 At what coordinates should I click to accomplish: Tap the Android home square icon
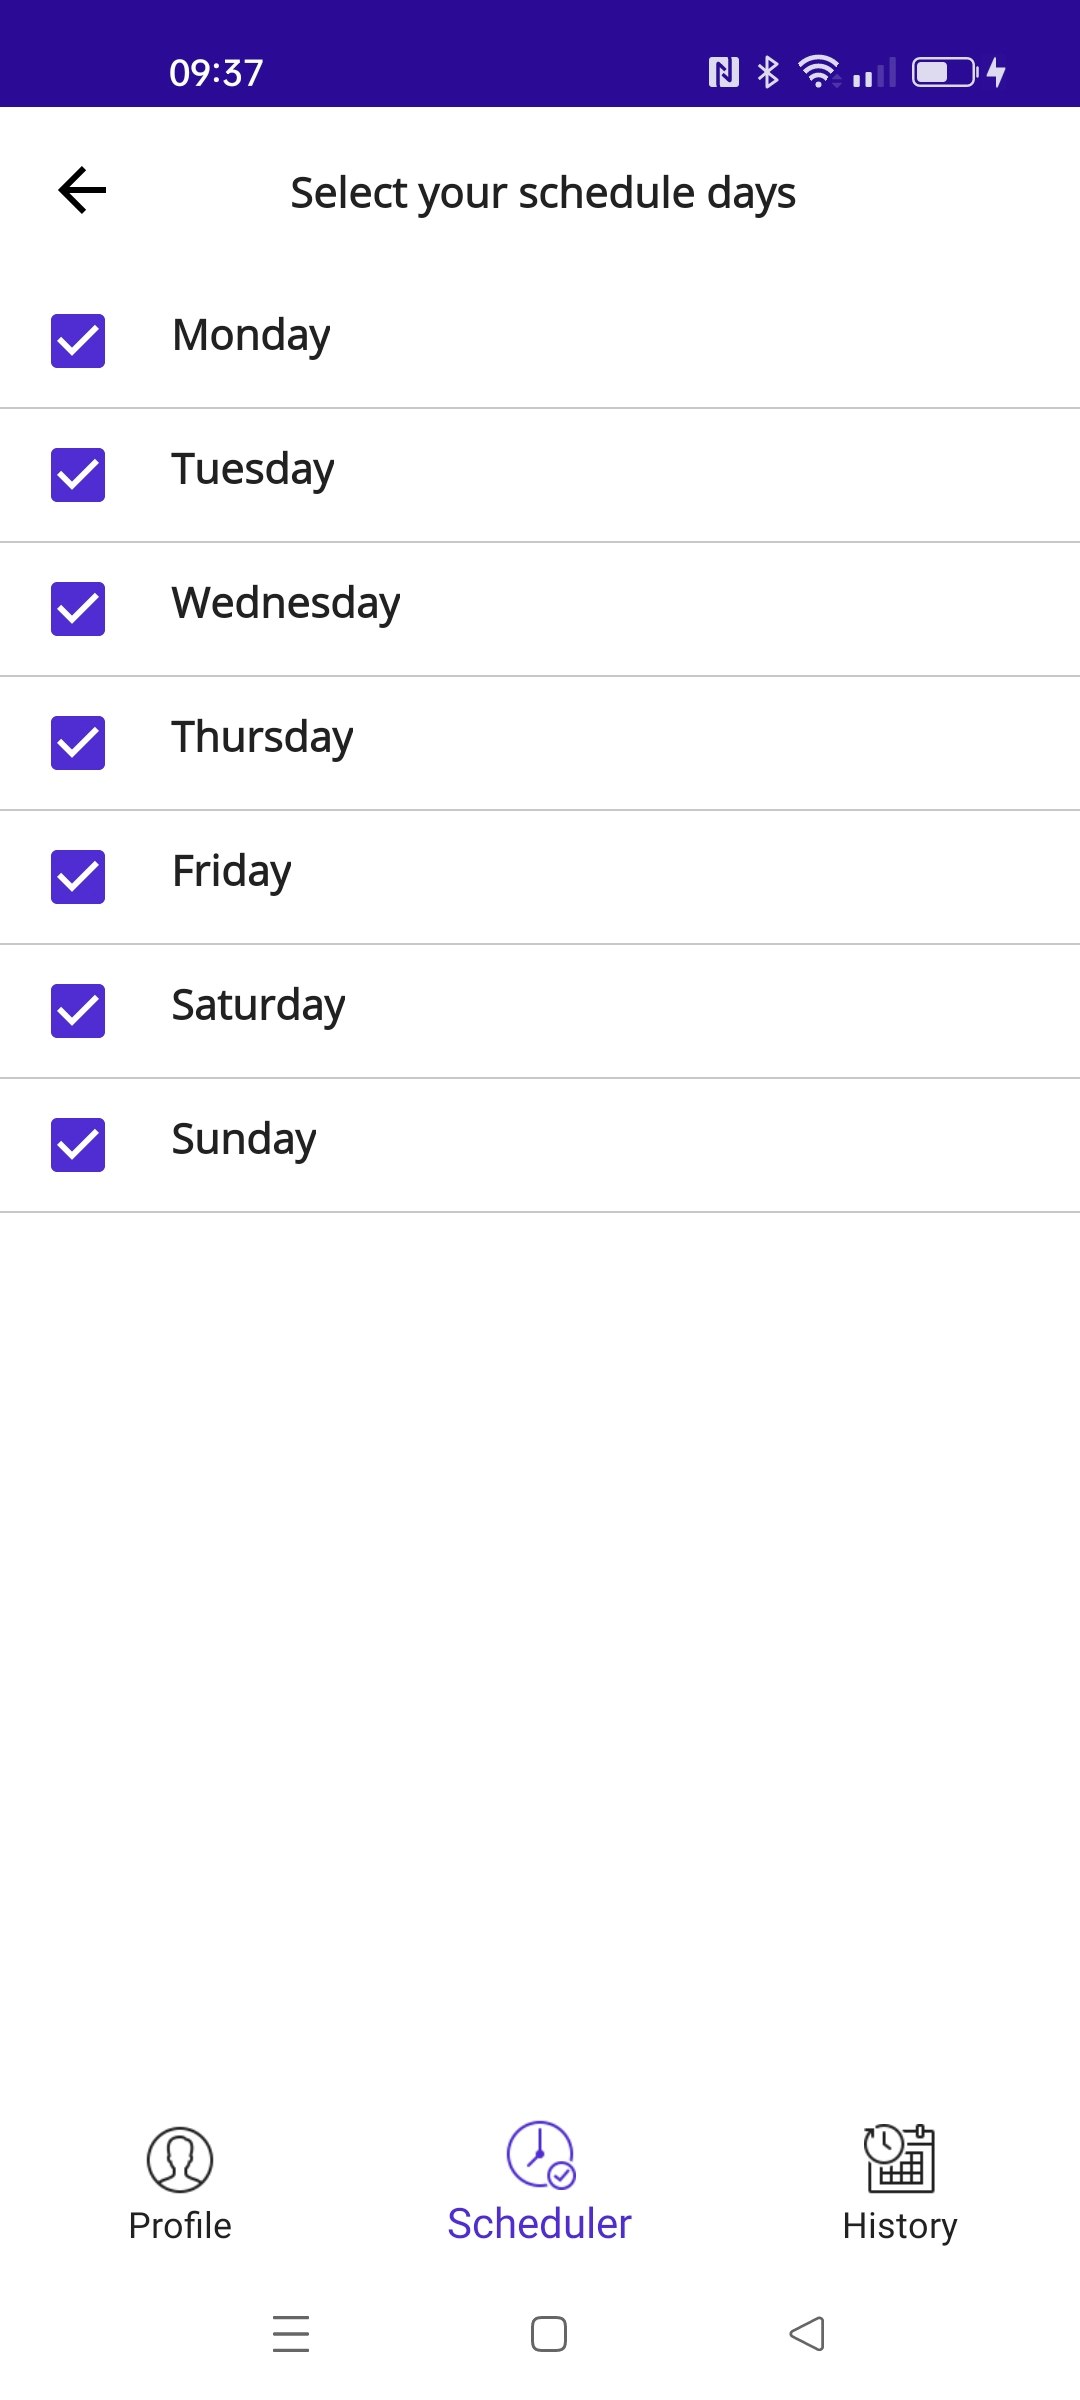pos(549,2334)
